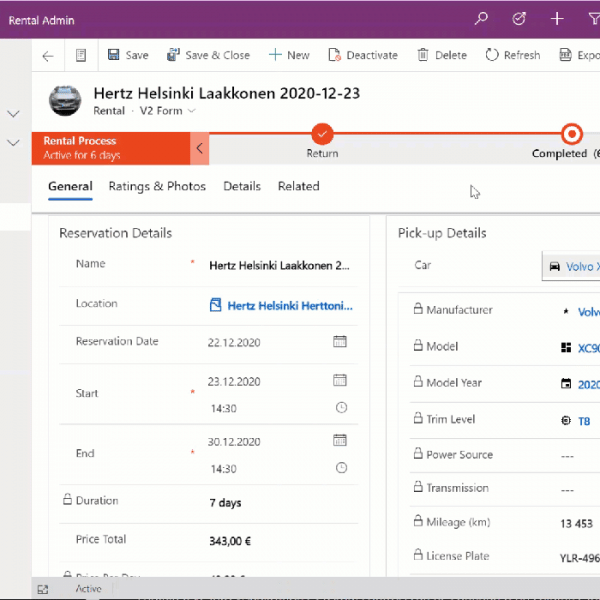Open the XC90 model link

click(x=589, y=348)
